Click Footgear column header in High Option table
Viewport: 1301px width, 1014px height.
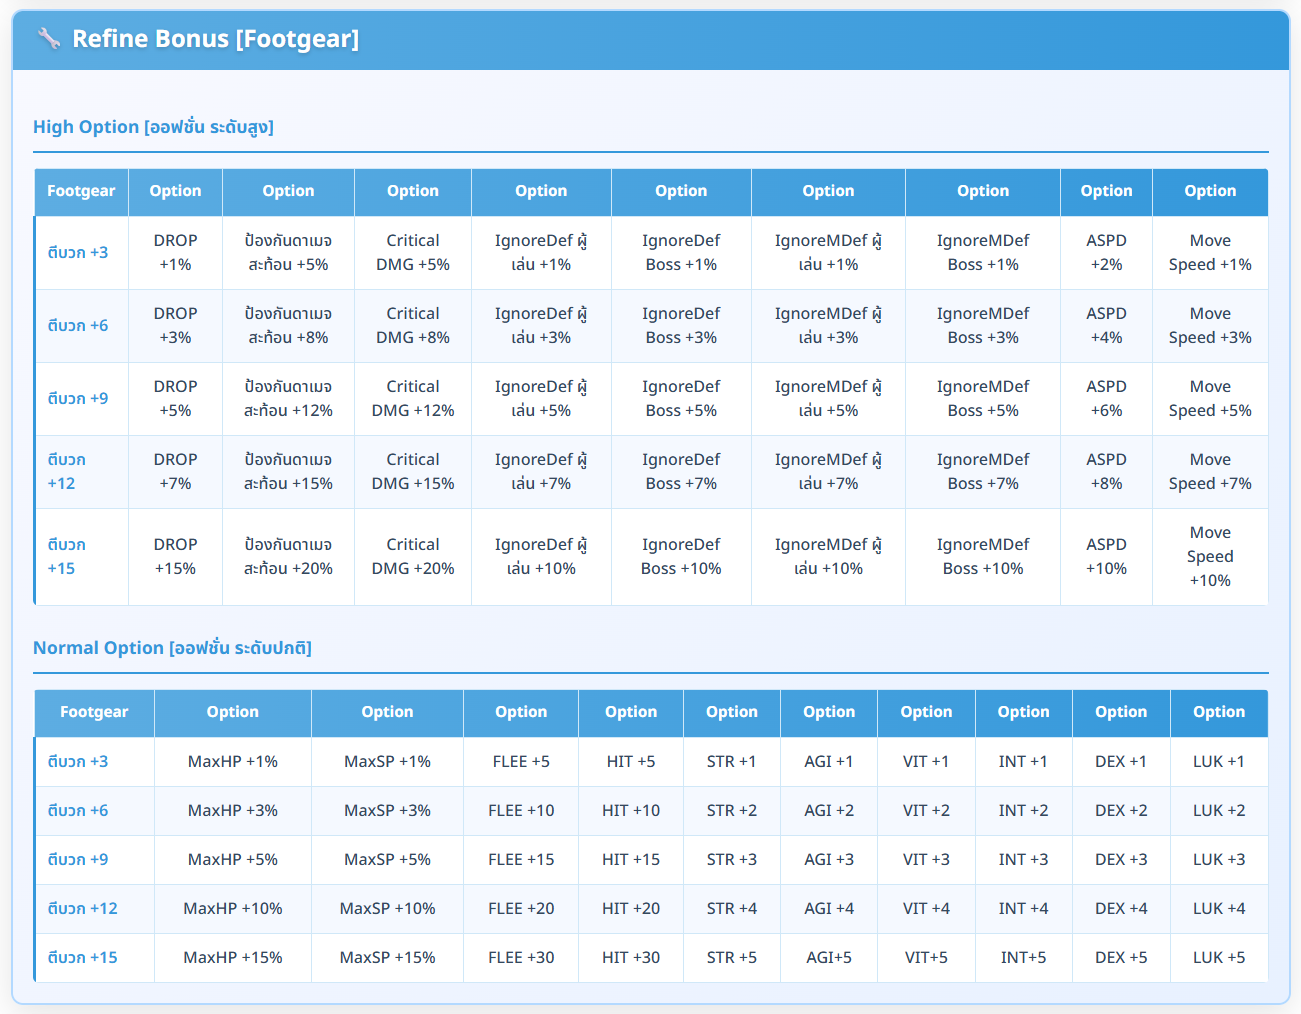tap(81, 191)
